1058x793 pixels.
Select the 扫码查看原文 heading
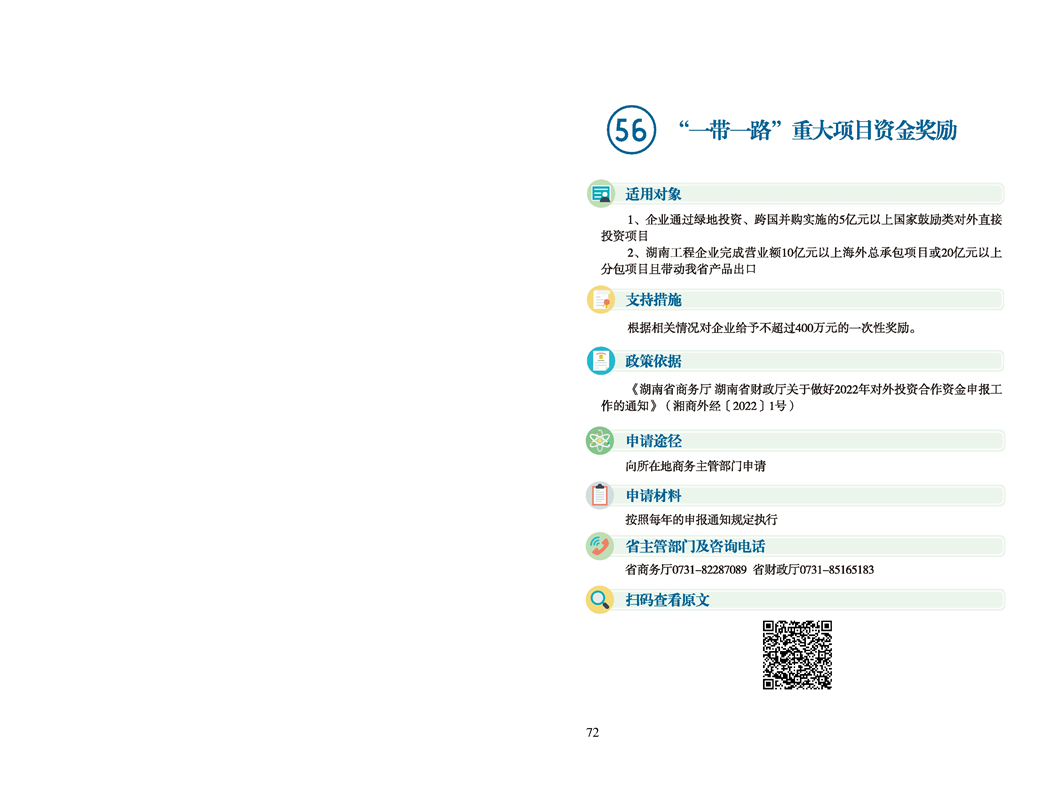point(667,600)
